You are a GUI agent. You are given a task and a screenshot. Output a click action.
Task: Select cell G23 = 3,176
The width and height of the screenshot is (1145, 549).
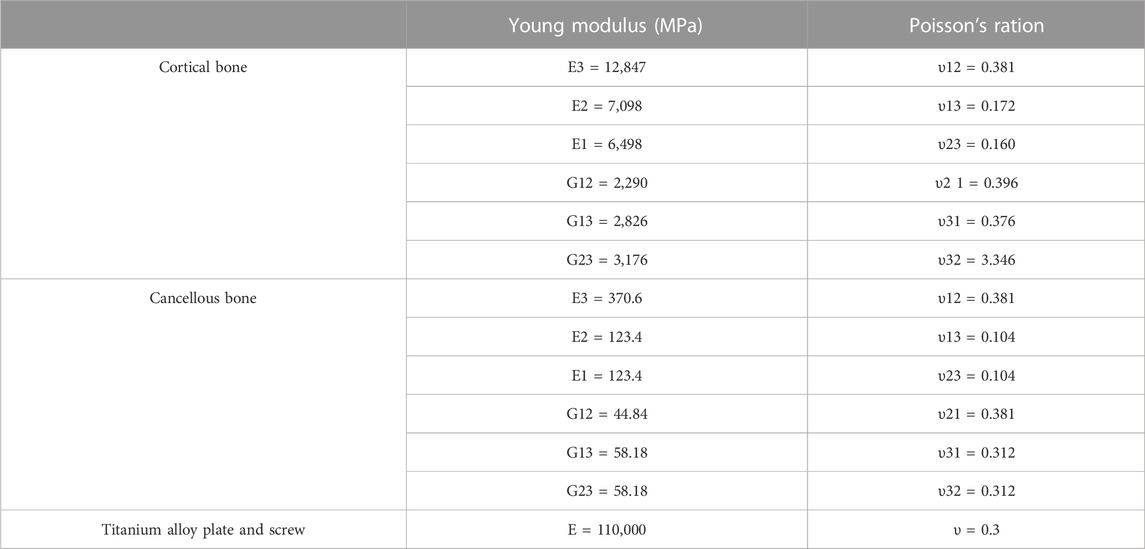606,260
